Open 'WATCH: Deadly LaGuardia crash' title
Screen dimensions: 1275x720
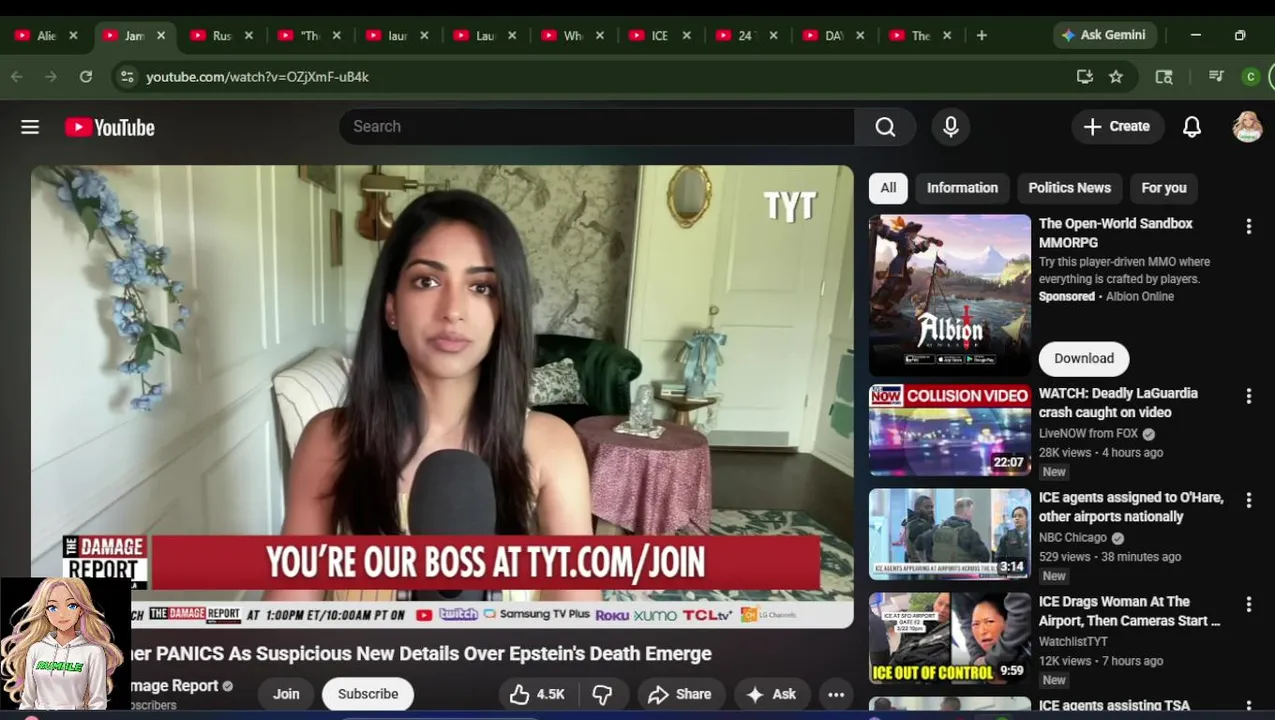(x=1118, y=403)
